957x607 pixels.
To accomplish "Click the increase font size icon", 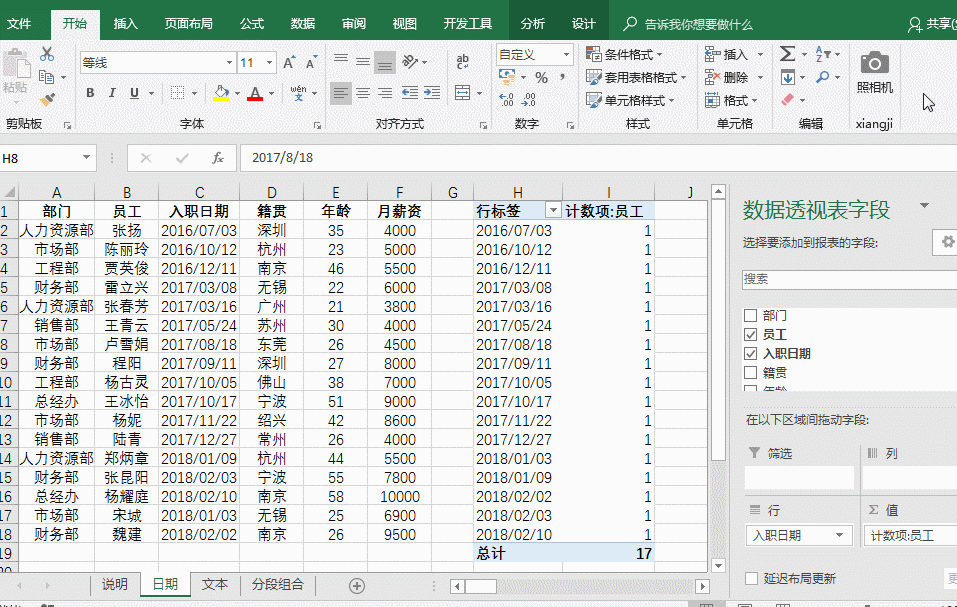I will [x=289, y=63].
